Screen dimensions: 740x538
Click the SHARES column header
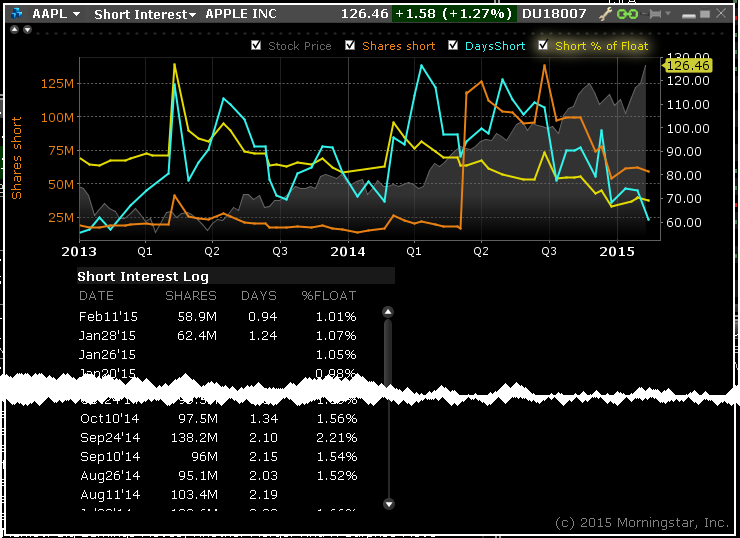point(191,296)
